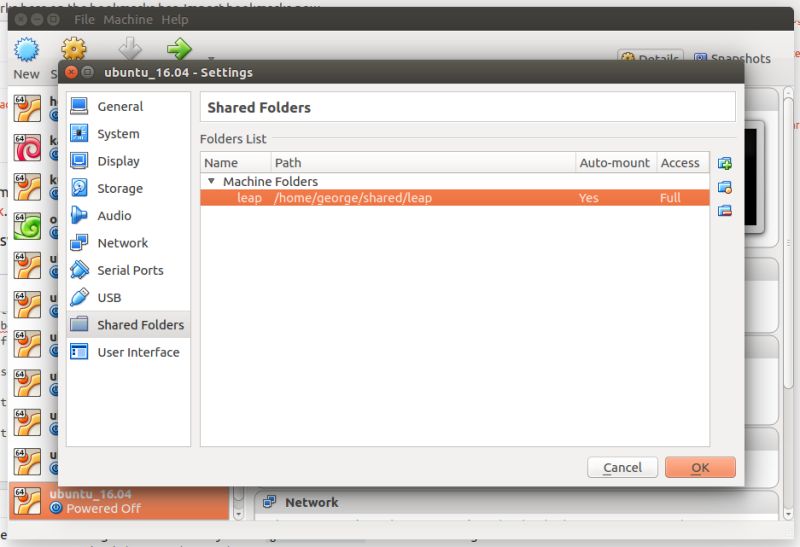Click the green Start arrow toolbar icon
The width and height of the screenshot is (800, 547).
point(179,49)
